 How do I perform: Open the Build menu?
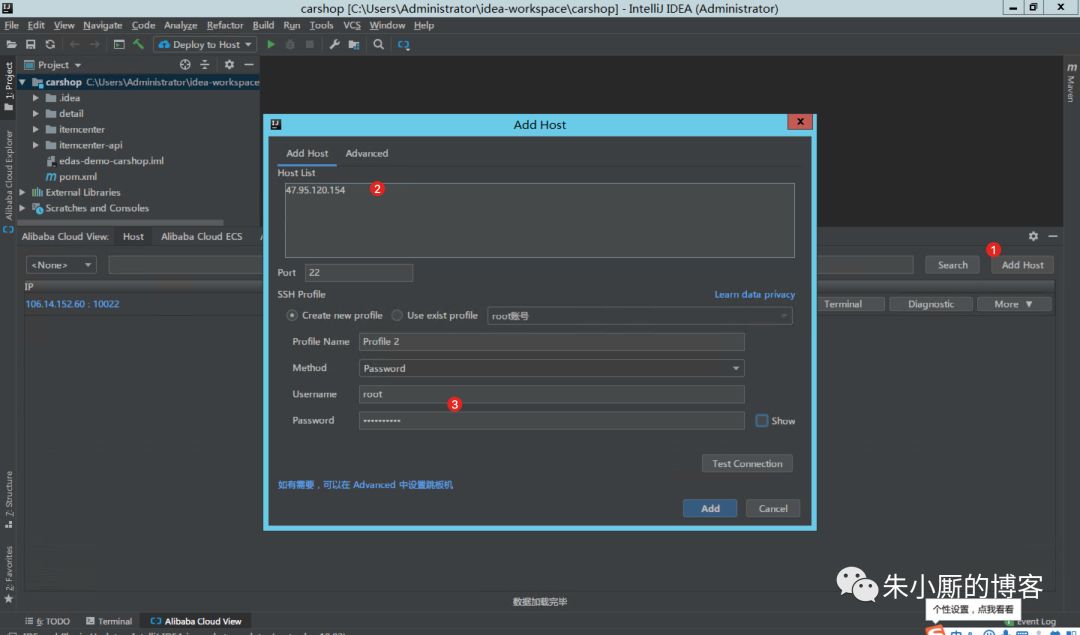(263, 25)
